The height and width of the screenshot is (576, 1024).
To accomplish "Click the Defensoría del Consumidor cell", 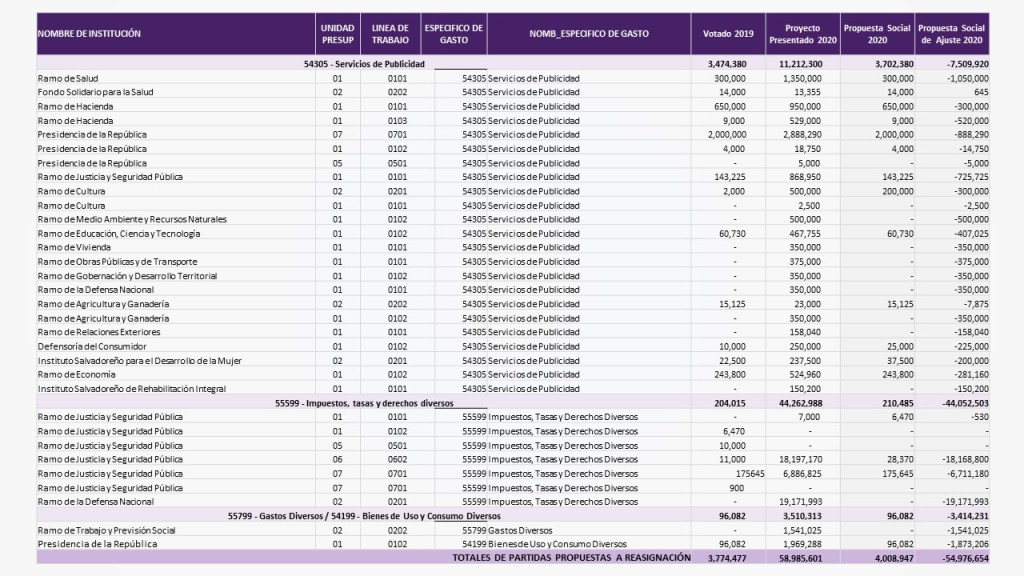I will coord(91,346).
